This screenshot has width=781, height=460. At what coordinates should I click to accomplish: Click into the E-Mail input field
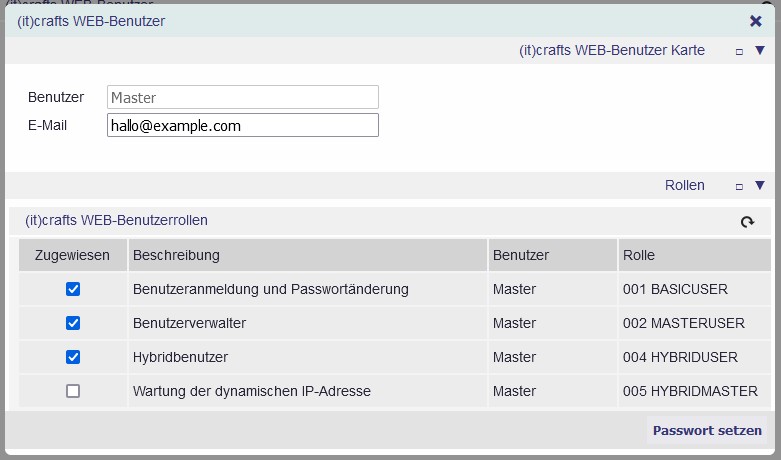(x=243, y=125)
